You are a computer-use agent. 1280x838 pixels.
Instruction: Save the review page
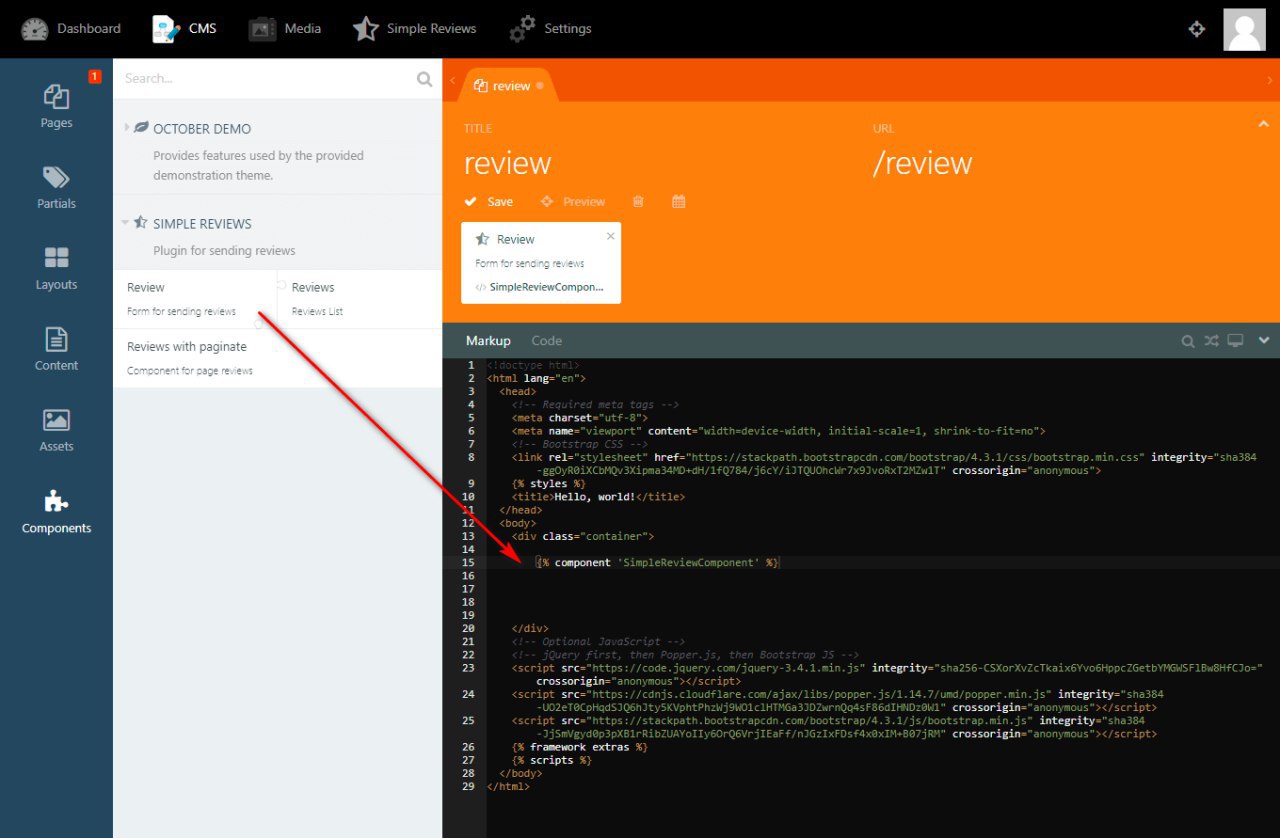488,201
